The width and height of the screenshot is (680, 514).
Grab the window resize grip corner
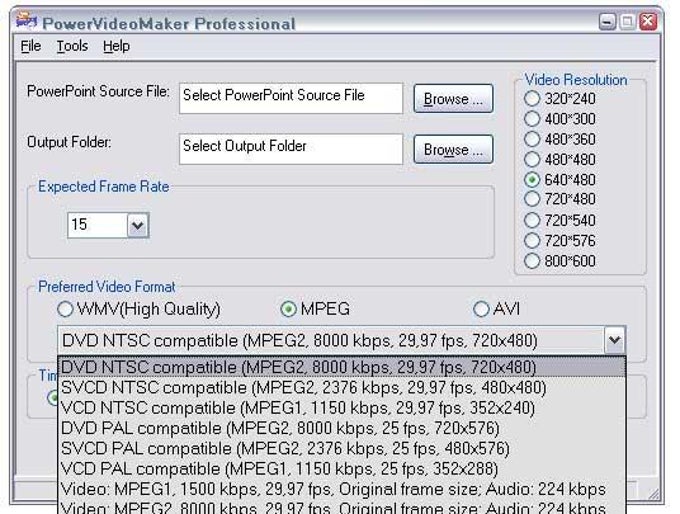tap(654, 494)
